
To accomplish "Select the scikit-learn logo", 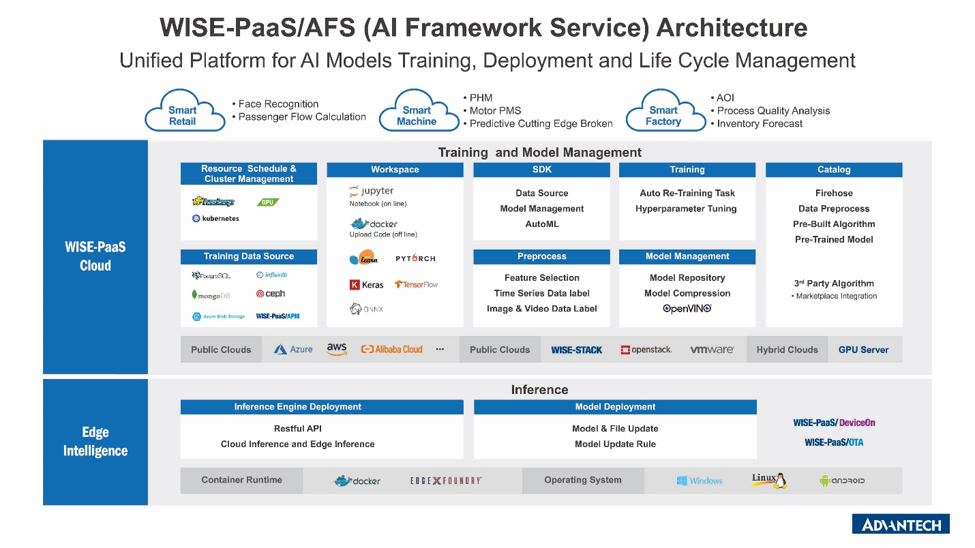I will coord(364,258).
